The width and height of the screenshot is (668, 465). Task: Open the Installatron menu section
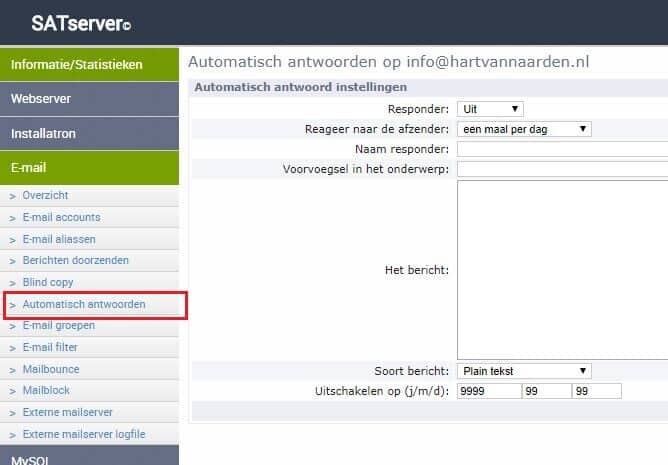click(89, 133)
